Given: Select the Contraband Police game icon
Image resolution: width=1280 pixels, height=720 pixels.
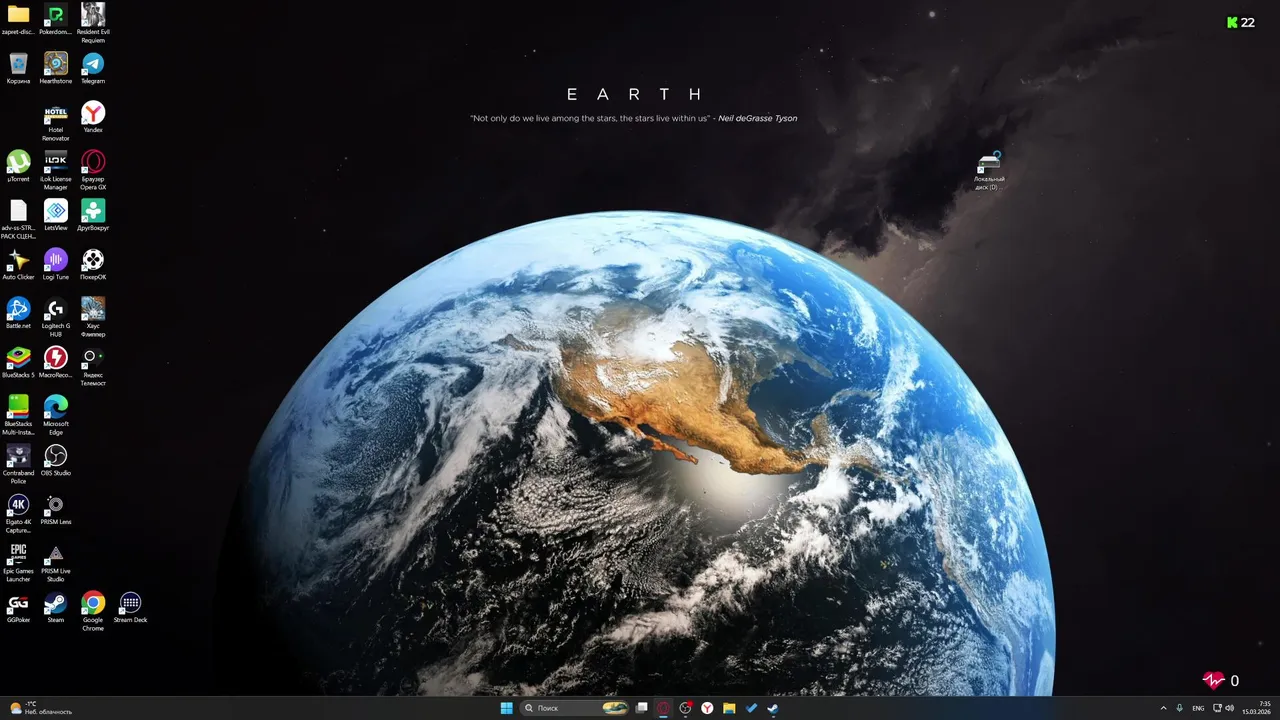Looking at the screenshot, I should click(x=18, y=464).
